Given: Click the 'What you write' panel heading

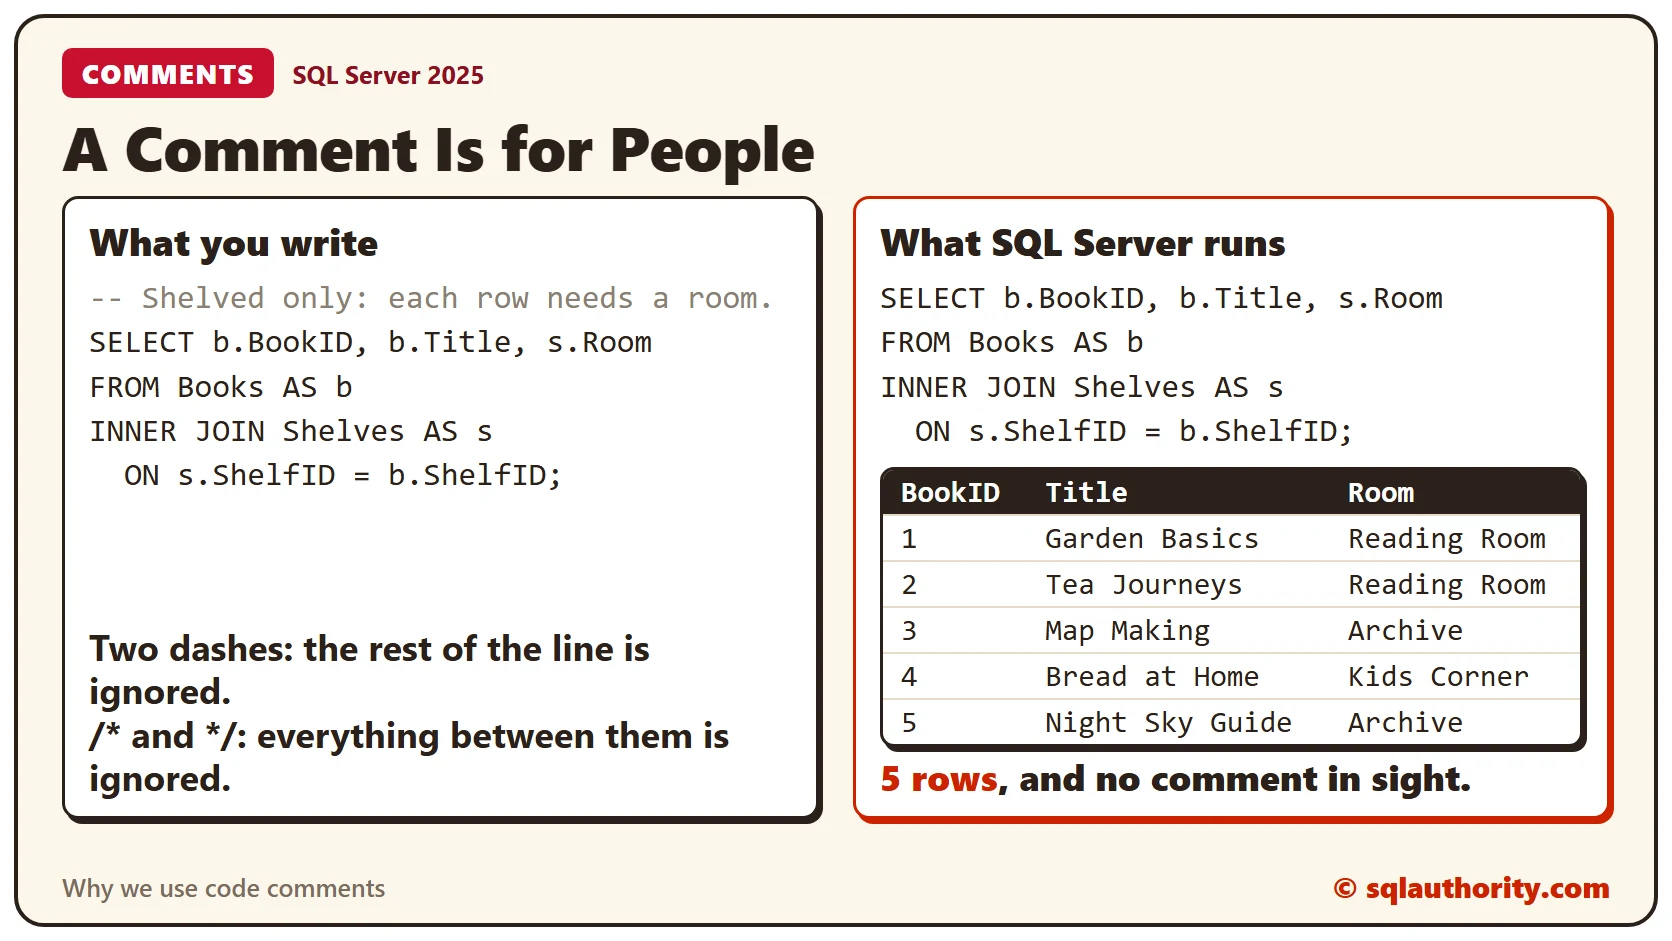Looking at the screenshot, I should tap(234, 243).
